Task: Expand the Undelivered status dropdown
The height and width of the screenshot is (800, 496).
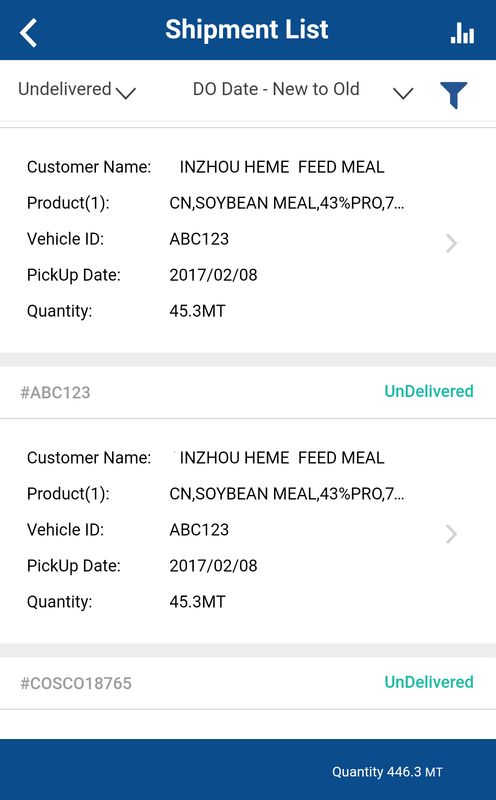Action: (77, 90)
